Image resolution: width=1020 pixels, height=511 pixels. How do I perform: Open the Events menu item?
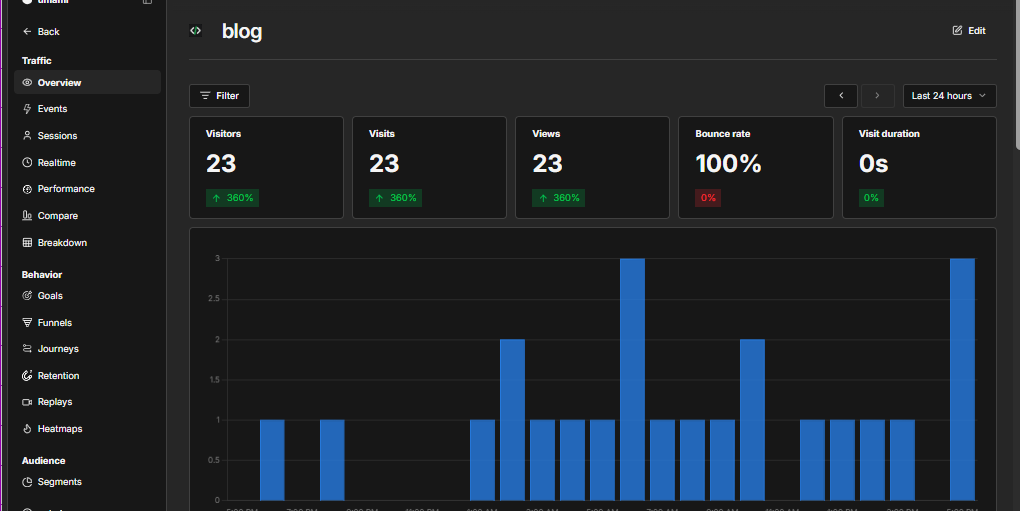click(87, 109)
